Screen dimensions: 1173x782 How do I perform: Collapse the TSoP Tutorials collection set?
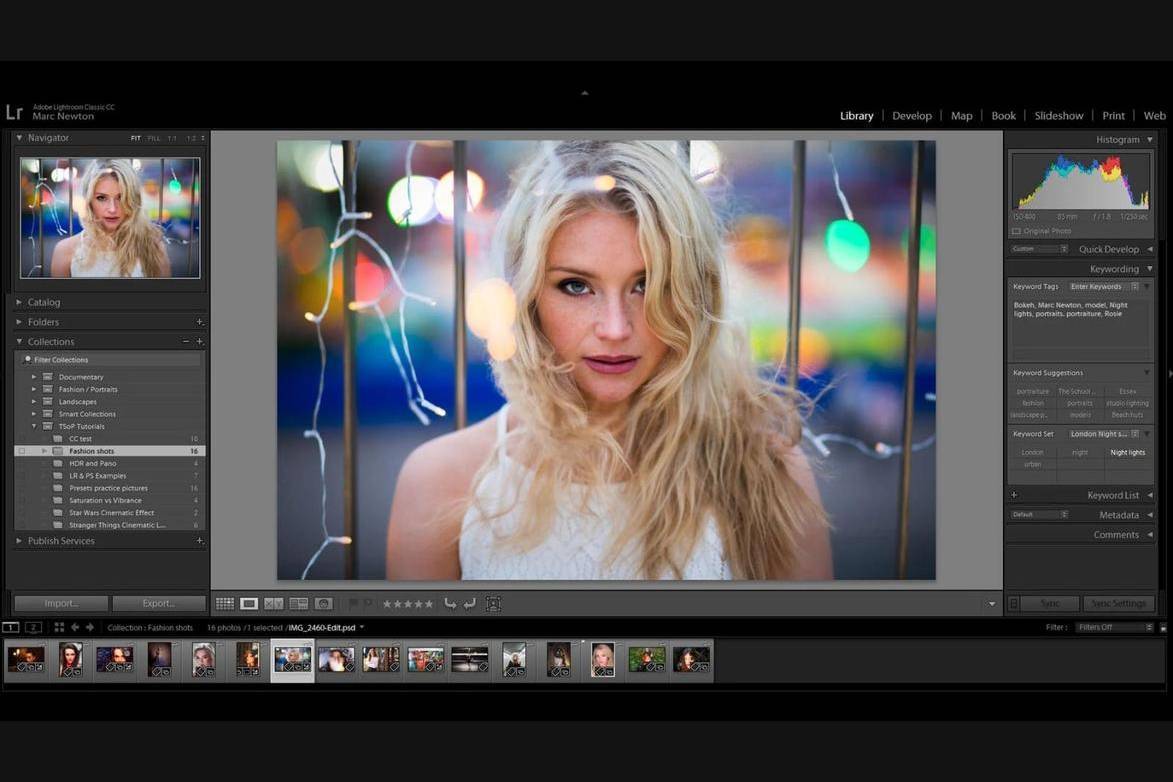coord(34,427)
